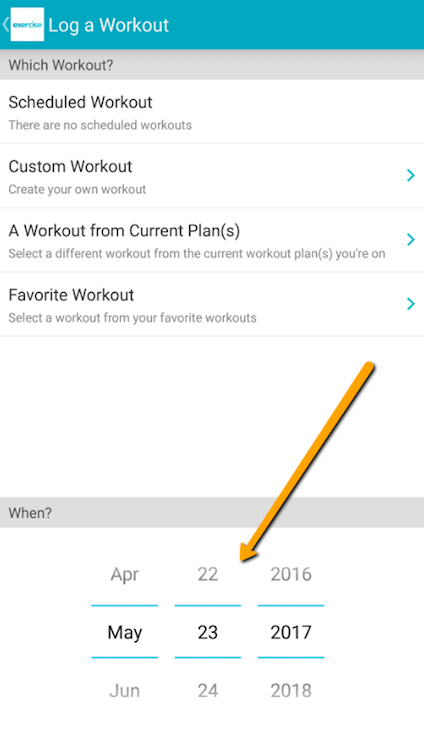Open Custom Workout chevron arrow
This screenshot has height=733, width=424.
tap(411, 175)
